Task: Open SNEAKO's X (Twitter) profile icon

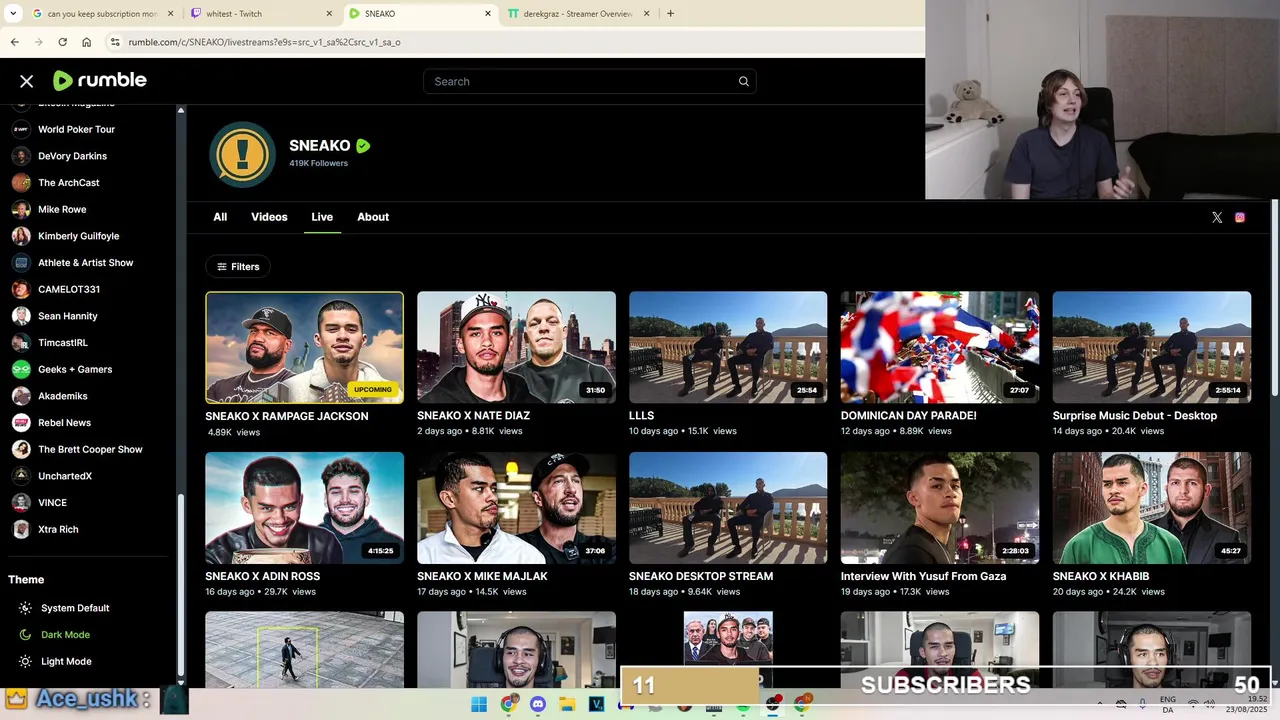Action: (1217, 217)
